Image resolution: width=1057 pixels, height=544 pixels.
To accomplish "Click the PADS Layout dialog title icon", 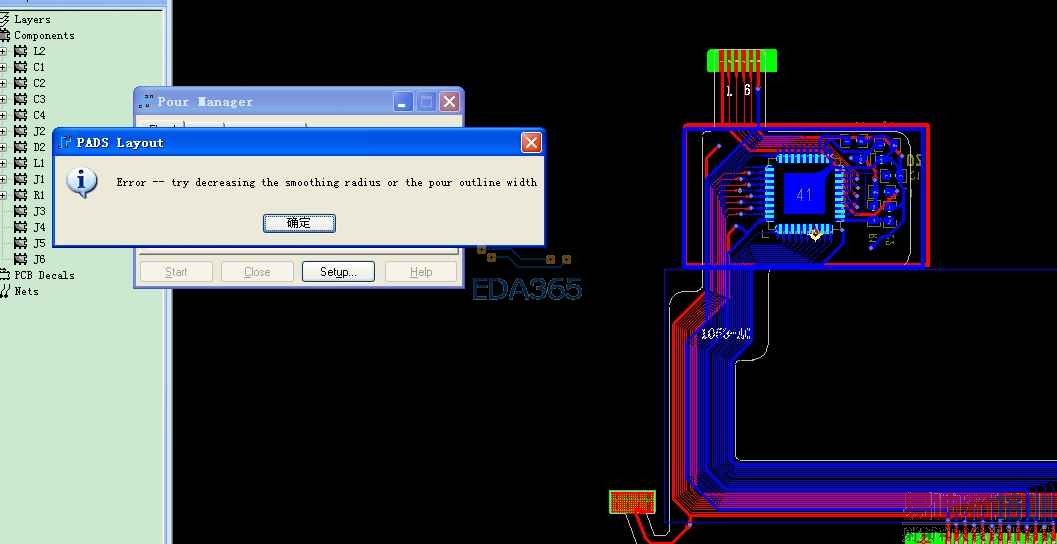I will coord(65,142).
